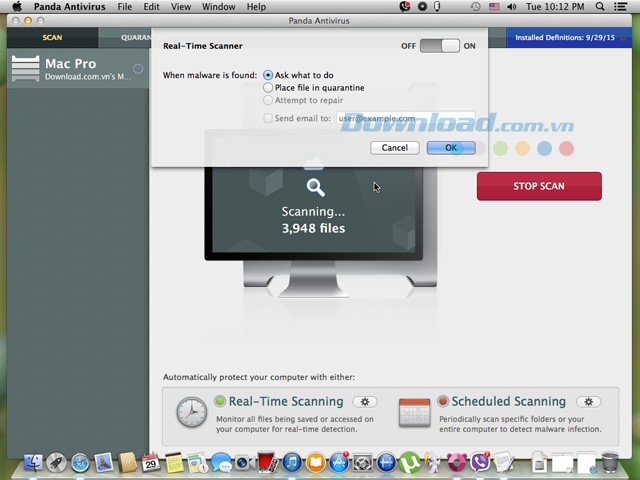Click the Real-Time Scanning clock icon

191,412
